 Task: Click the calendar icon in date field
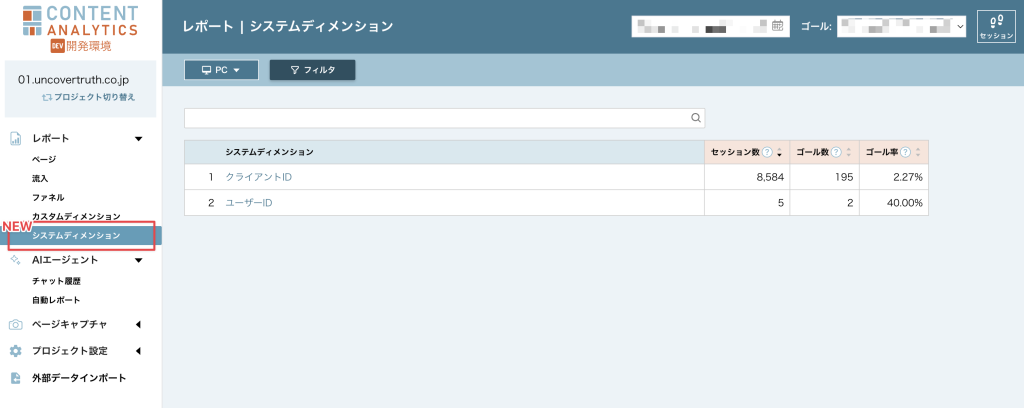point(777,26)
